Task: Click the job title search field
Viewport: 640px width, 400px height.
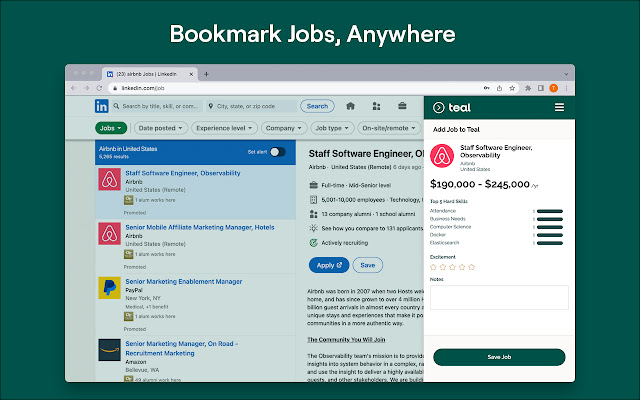Action: pyautogui.click(x=157, y=106)
